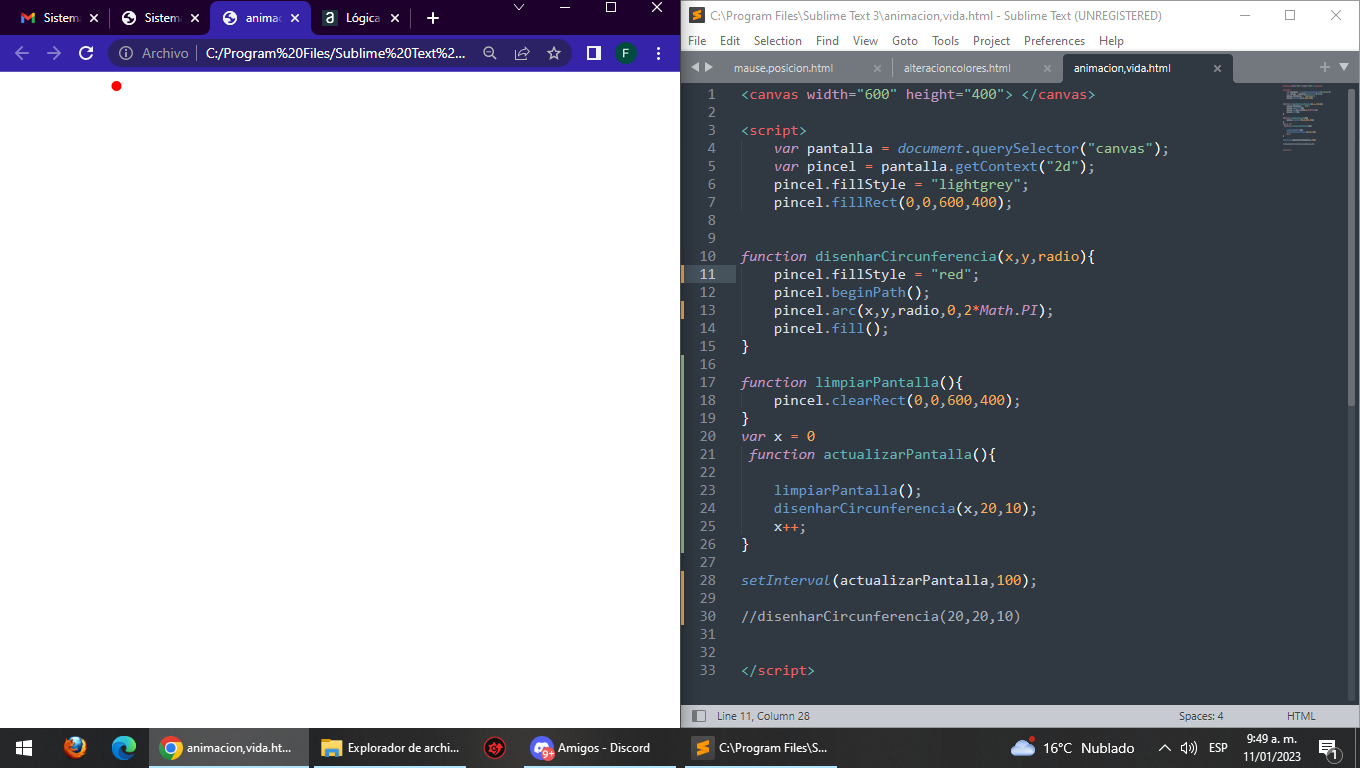Open Sublime Text taskbar item
The height and width of the screenshot is (768, 1360).
tap(762, 748)
